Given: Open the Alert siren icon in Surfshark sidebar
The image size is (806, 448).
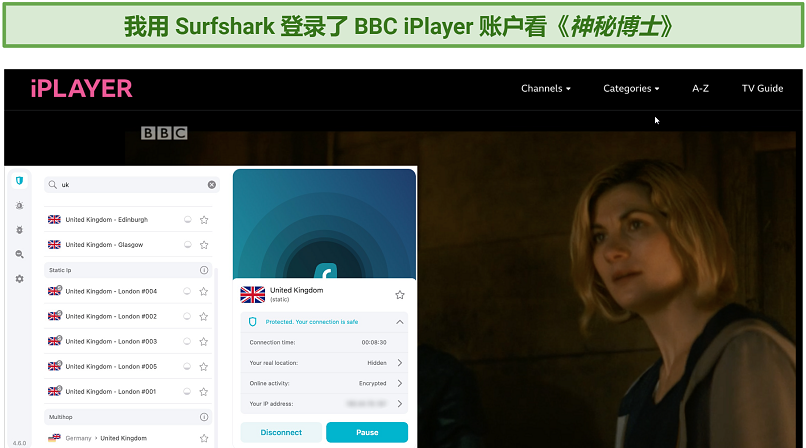Looking at the screenshot, I should (x=20, y=206).
